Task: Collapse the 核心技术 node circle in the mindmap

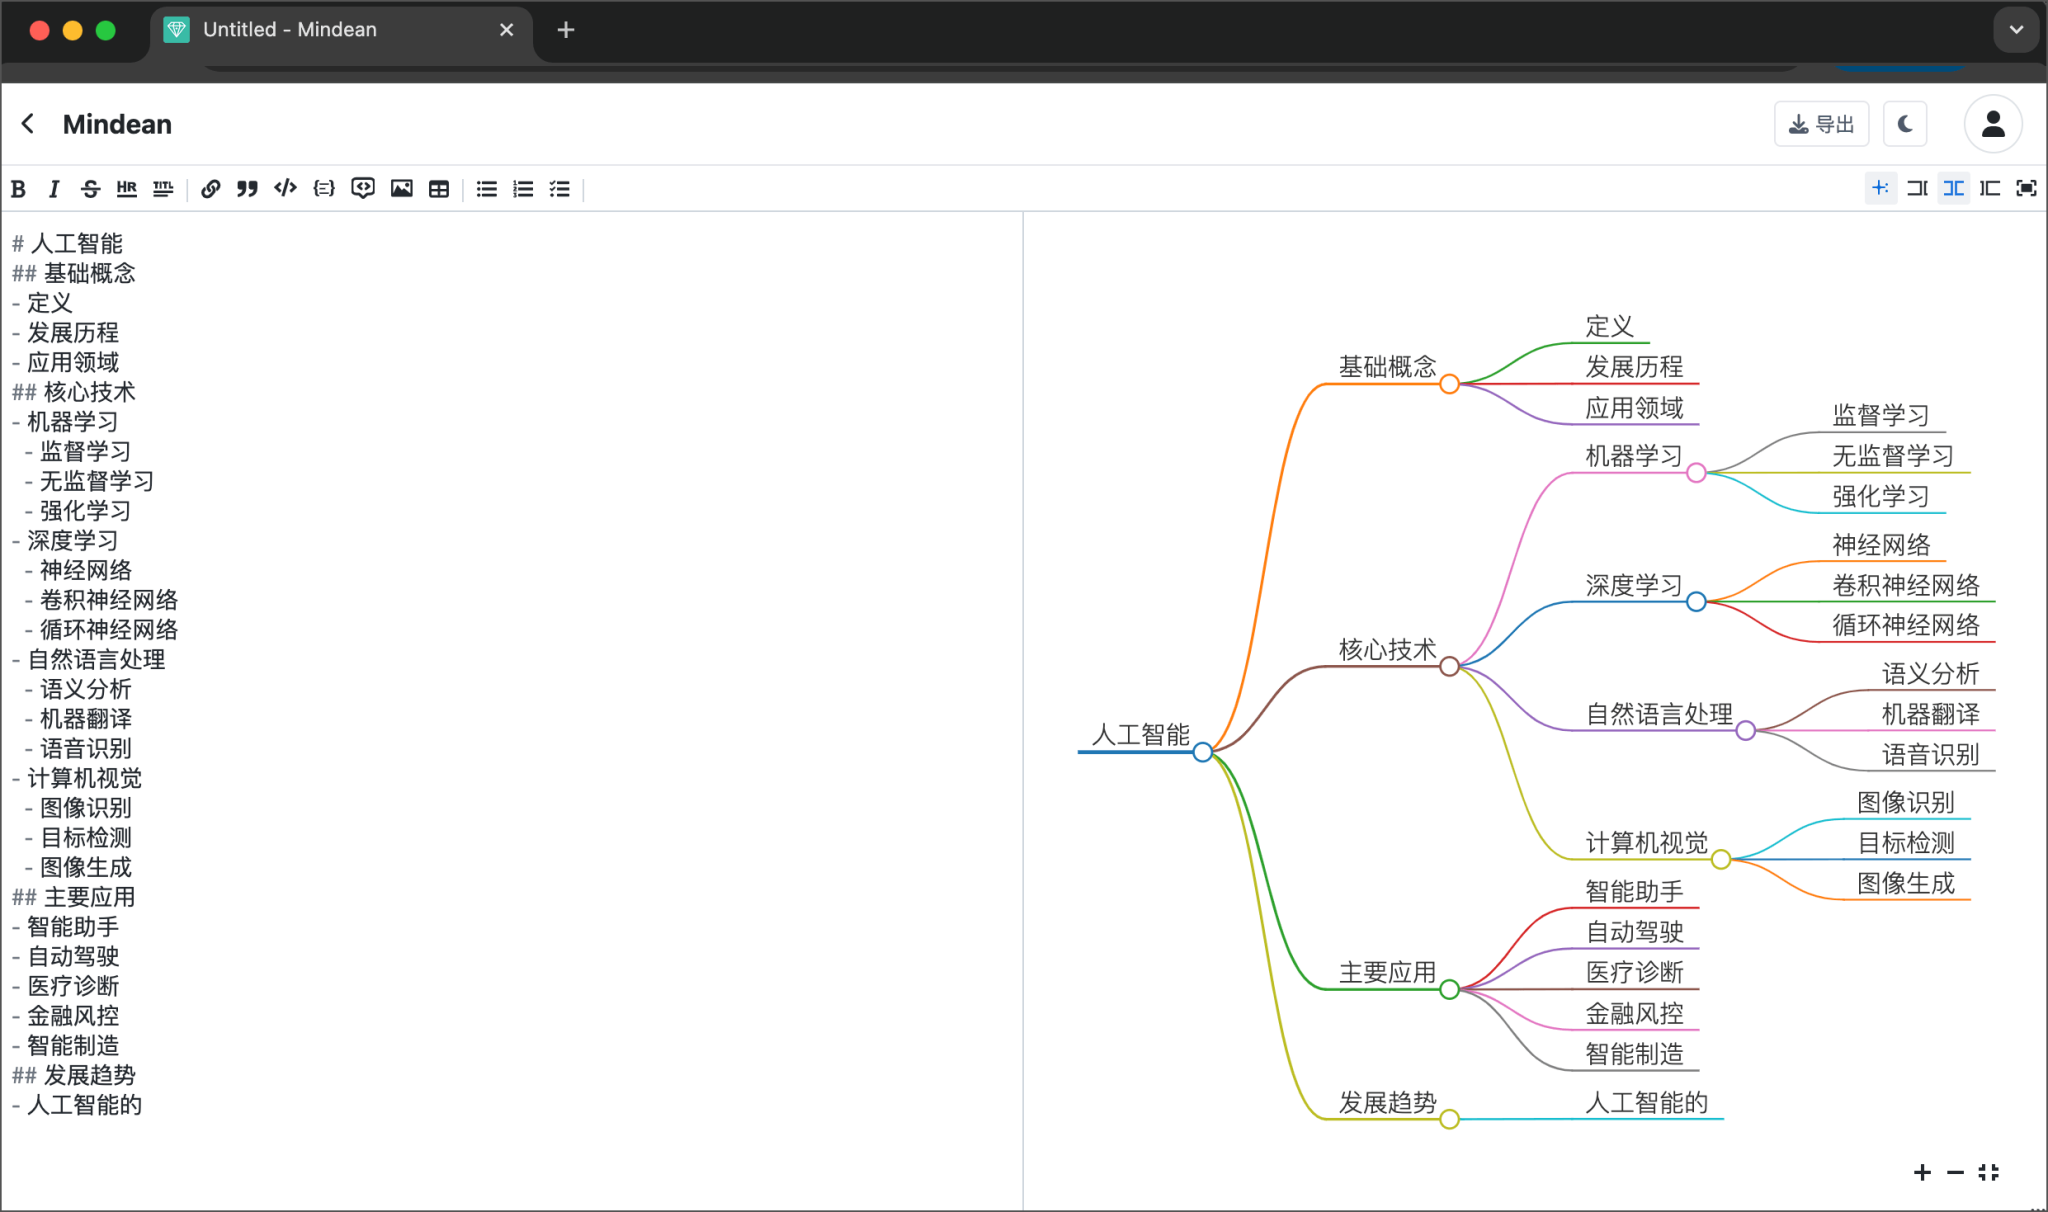Action: coord(1449,667)
